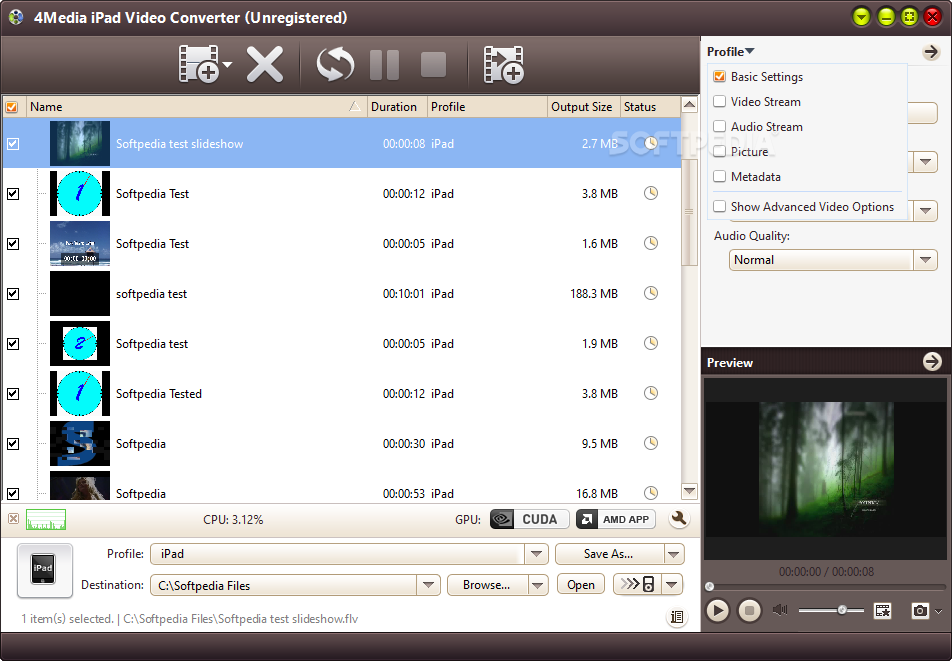This screenshot has width=952, height=661.
Task: Click file list scrollbar up arrow
Action: 689,104
